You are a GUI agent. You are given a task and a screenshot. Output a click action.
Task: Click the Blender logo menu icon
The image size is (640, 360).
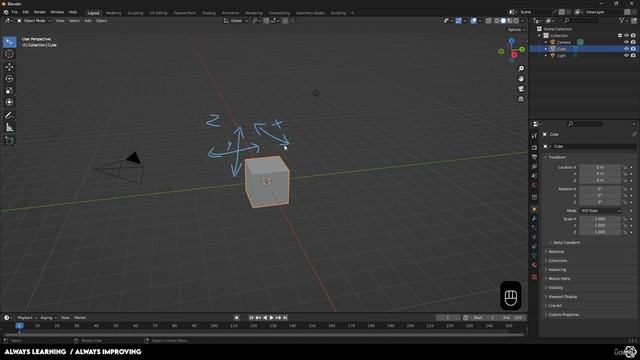pyautogui.click(x=6, y=12)
